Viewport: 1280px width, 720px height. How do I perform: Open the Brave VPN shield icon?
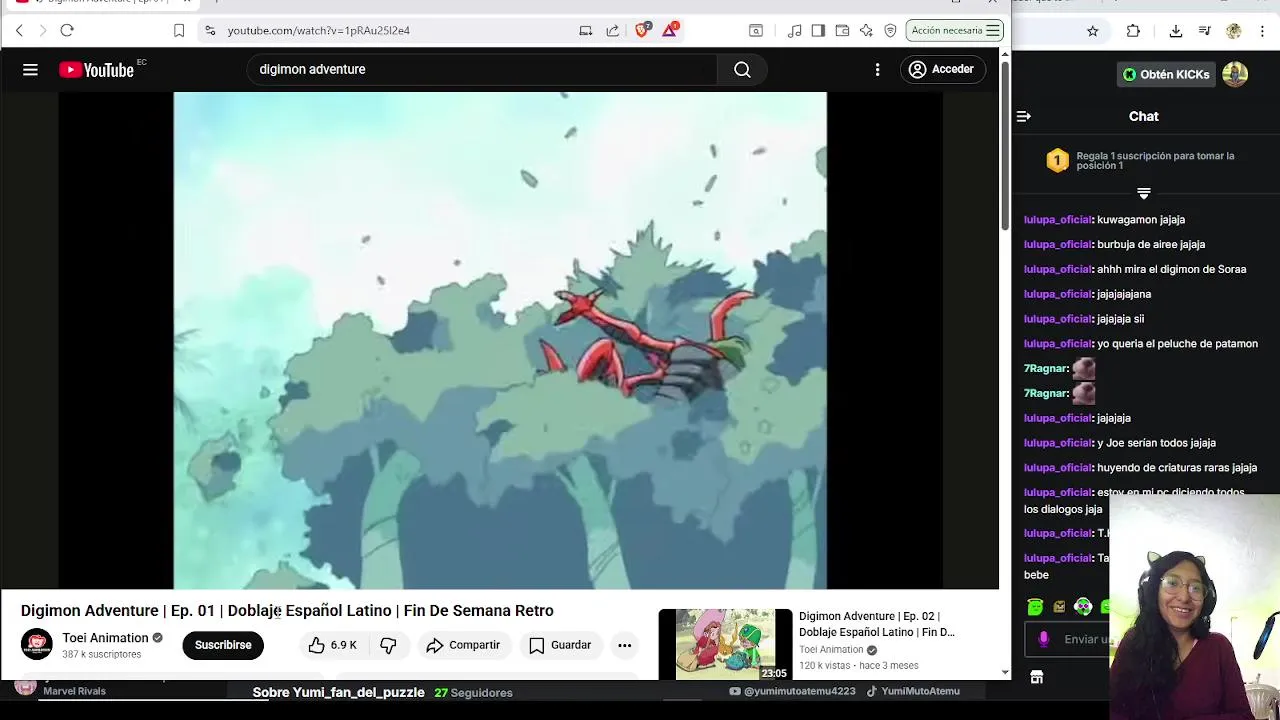[890, 30]
